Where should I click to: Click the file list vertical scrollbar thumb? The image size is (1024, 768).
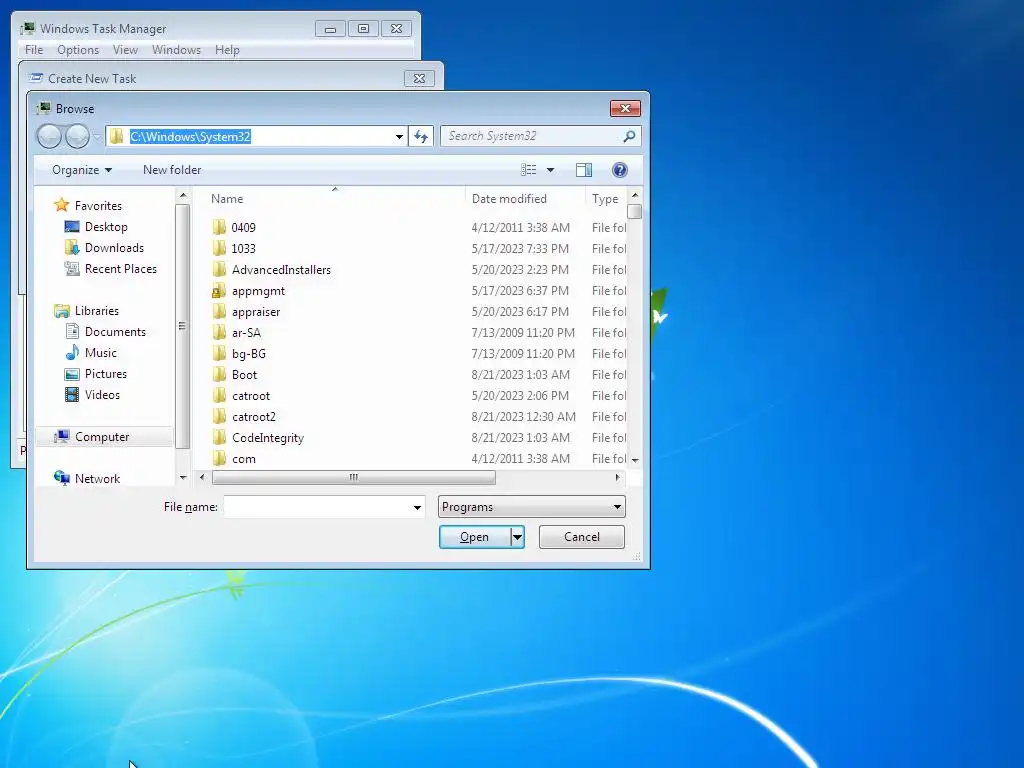click(634, 212)
